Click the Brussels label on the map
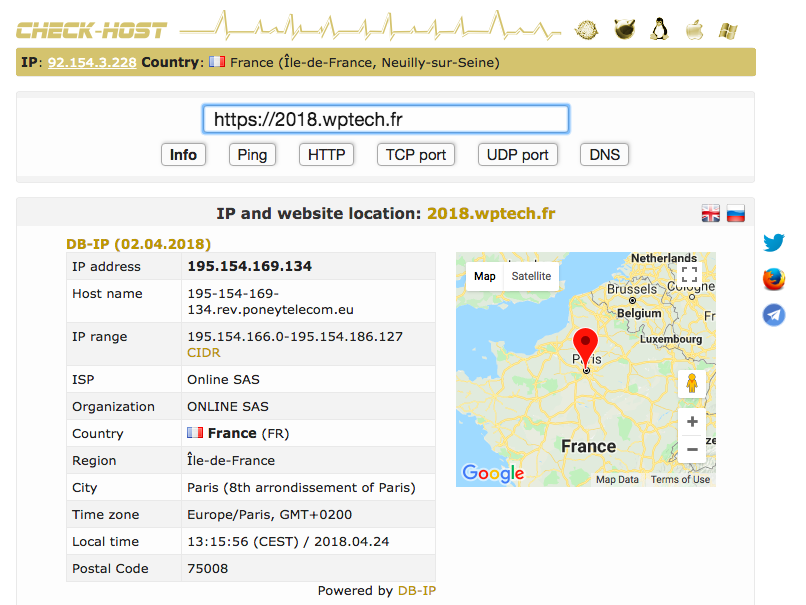Screen dimensions: 806x605 (x=632, y=289)
